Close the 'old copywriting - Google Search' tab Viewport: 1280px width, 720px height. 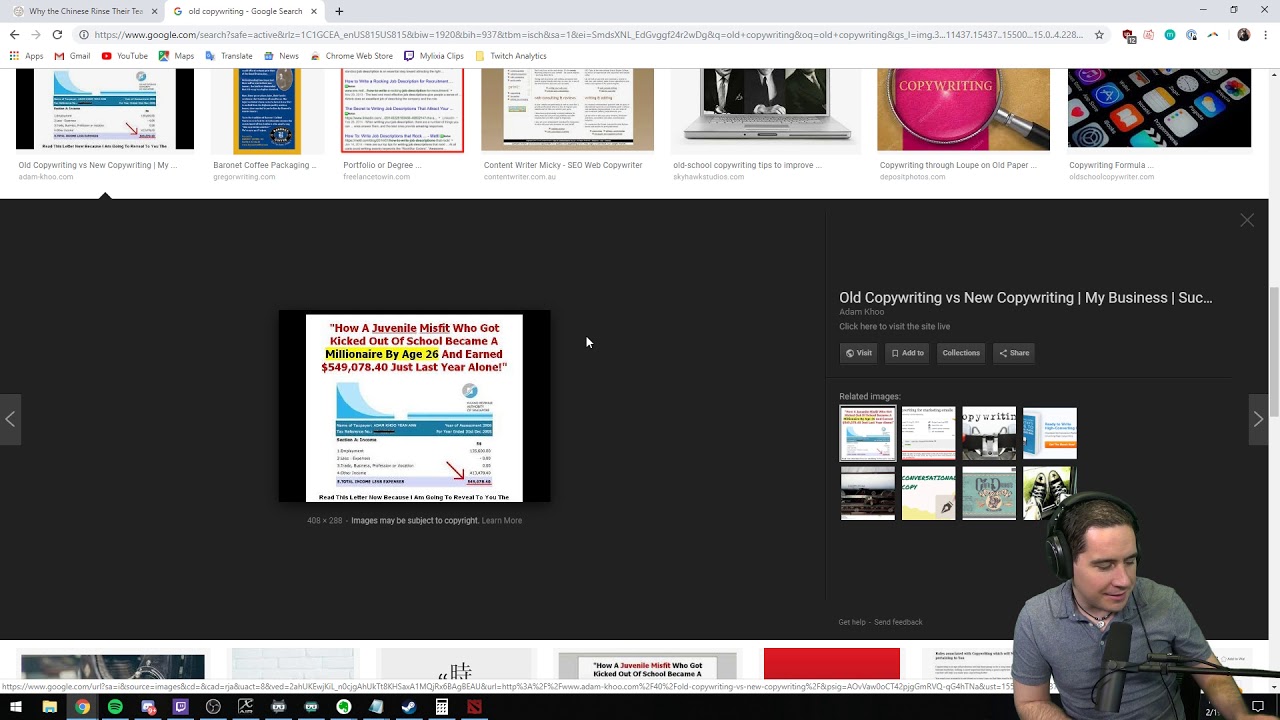pos(314,11)
